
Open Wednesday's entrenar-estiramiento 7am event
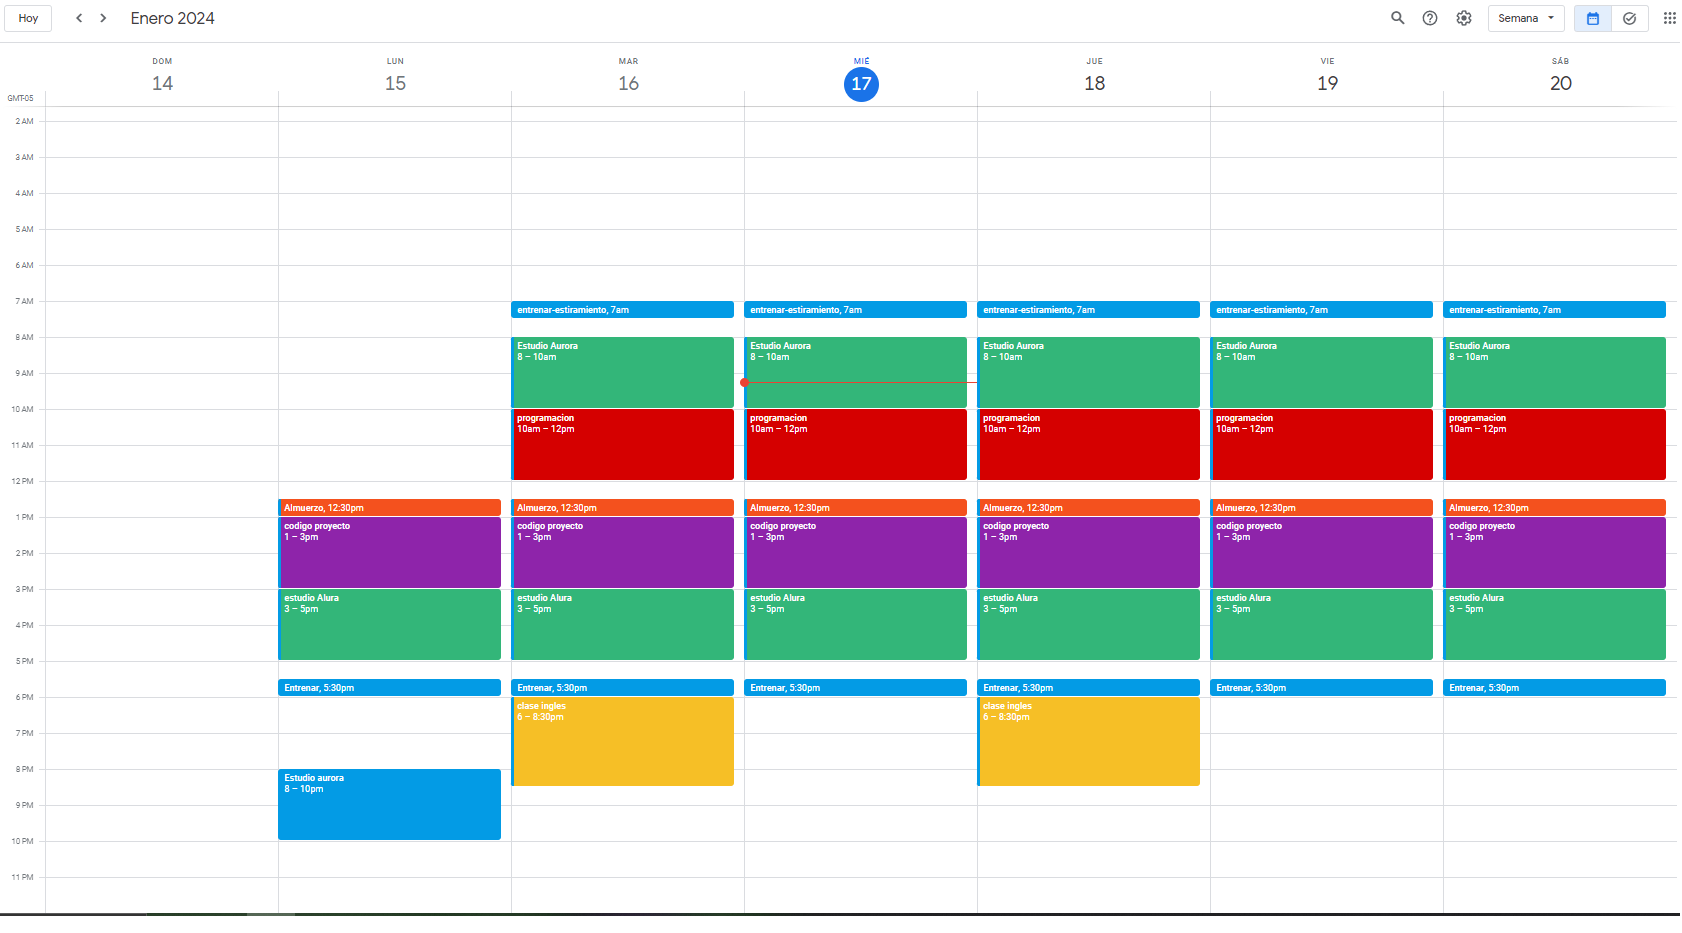click(855, 310)
